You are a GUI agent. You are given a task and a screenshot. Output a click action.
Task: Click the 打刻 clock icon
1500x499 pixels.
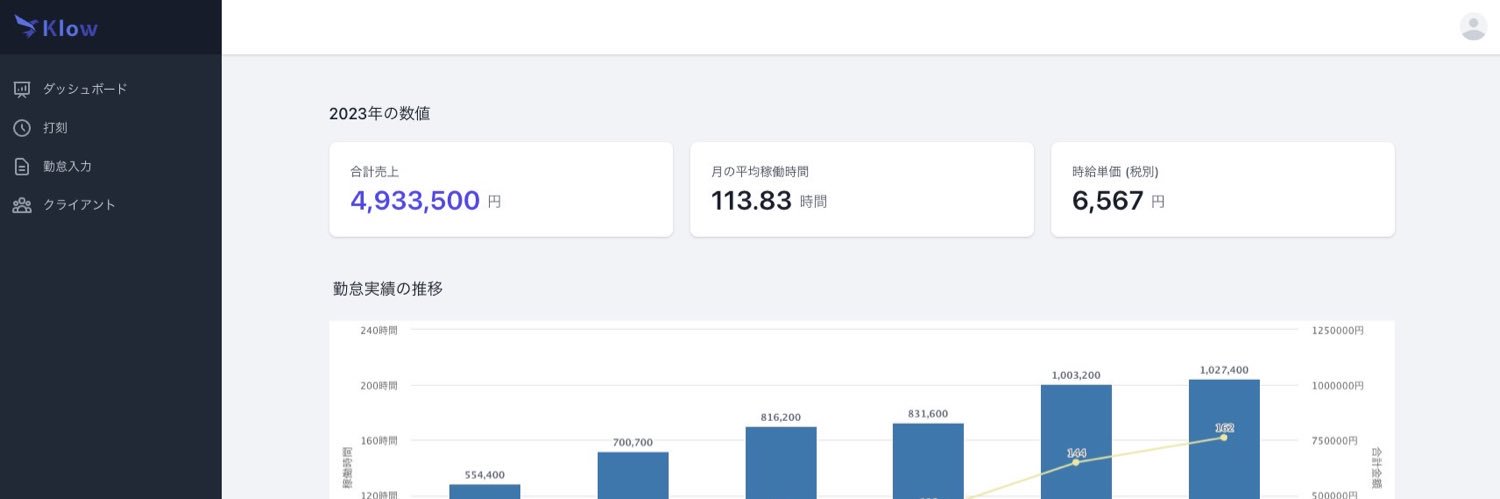pos(22,128)
